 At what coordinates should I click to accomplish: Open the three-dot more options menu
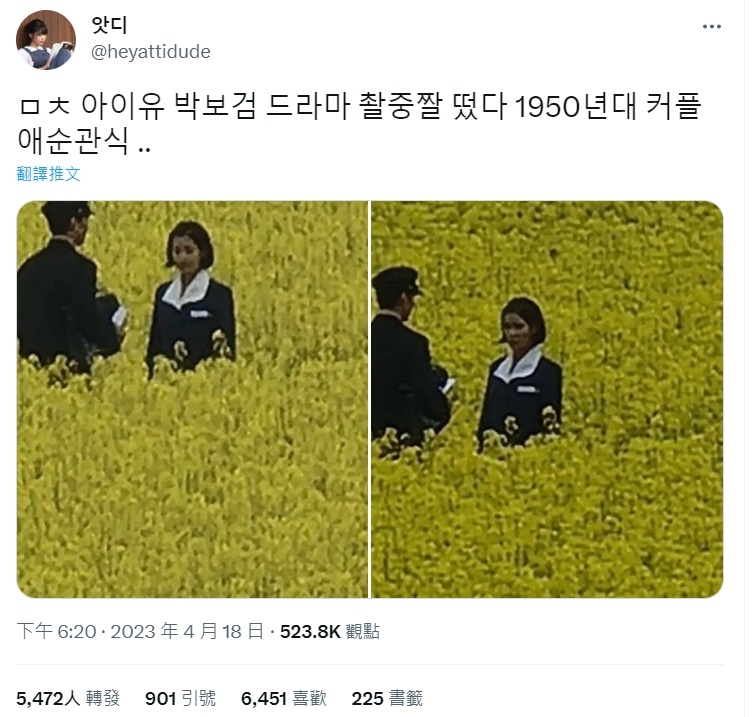click(711, 26)
